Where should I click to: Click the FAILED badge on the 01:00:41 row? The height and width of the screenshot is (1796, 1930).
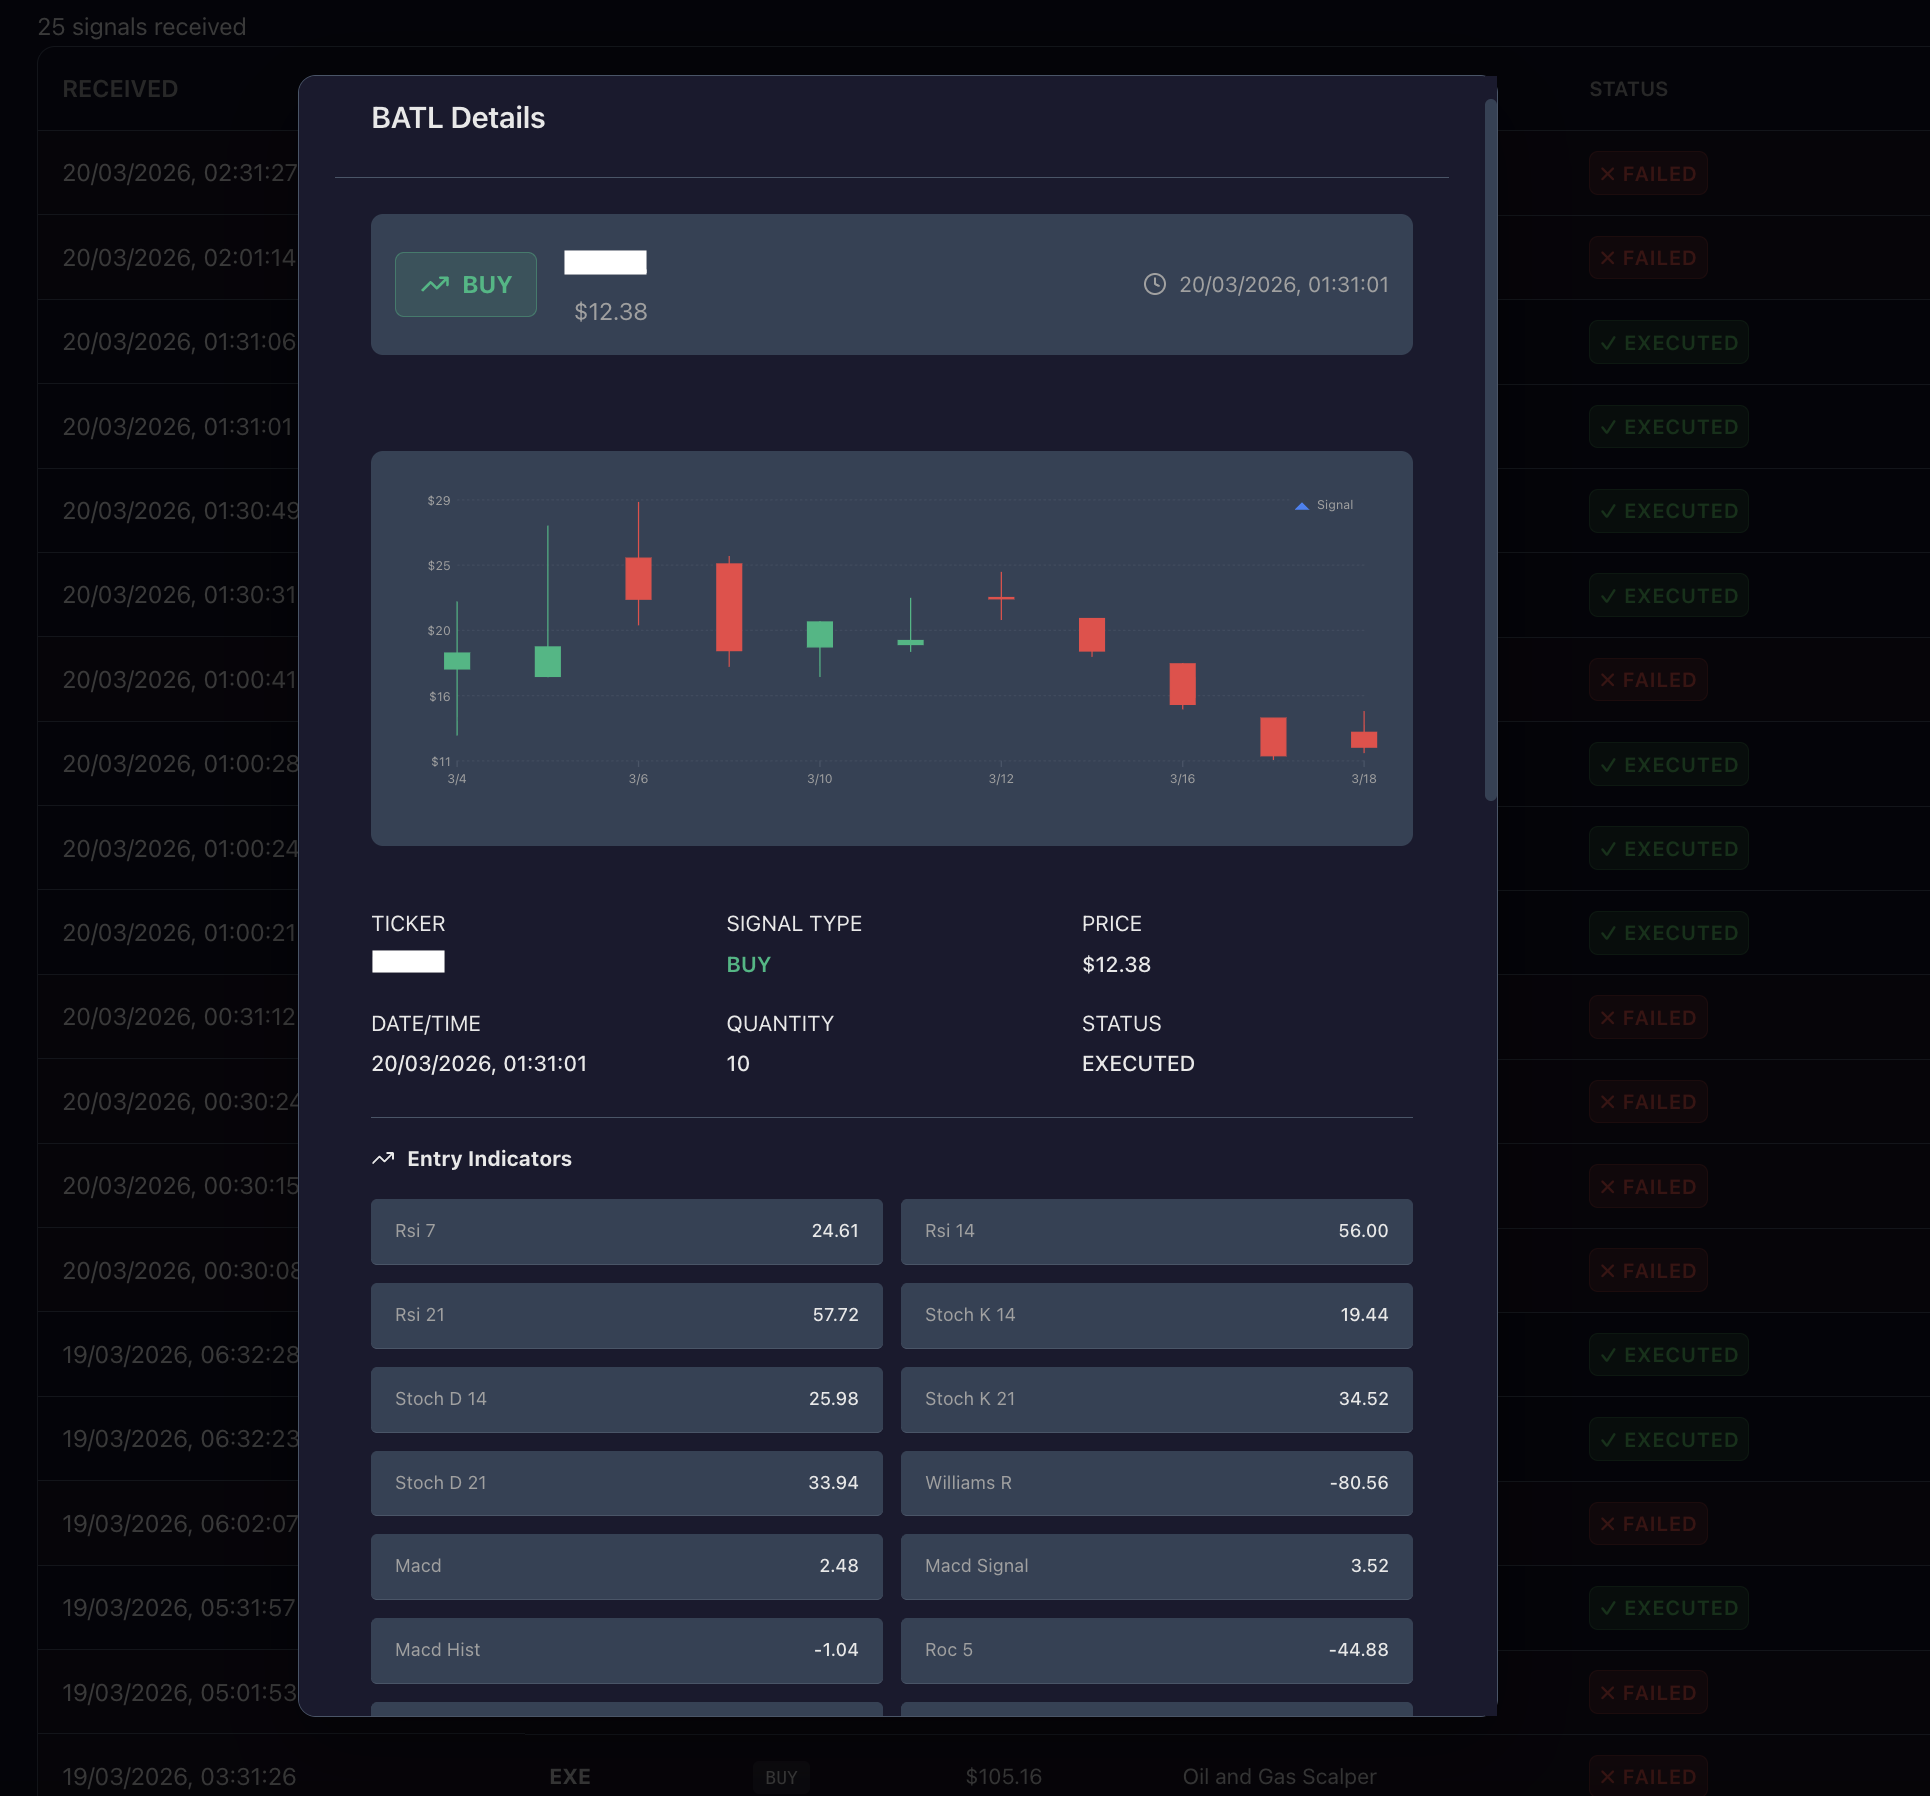click(x=1648, y=680)
